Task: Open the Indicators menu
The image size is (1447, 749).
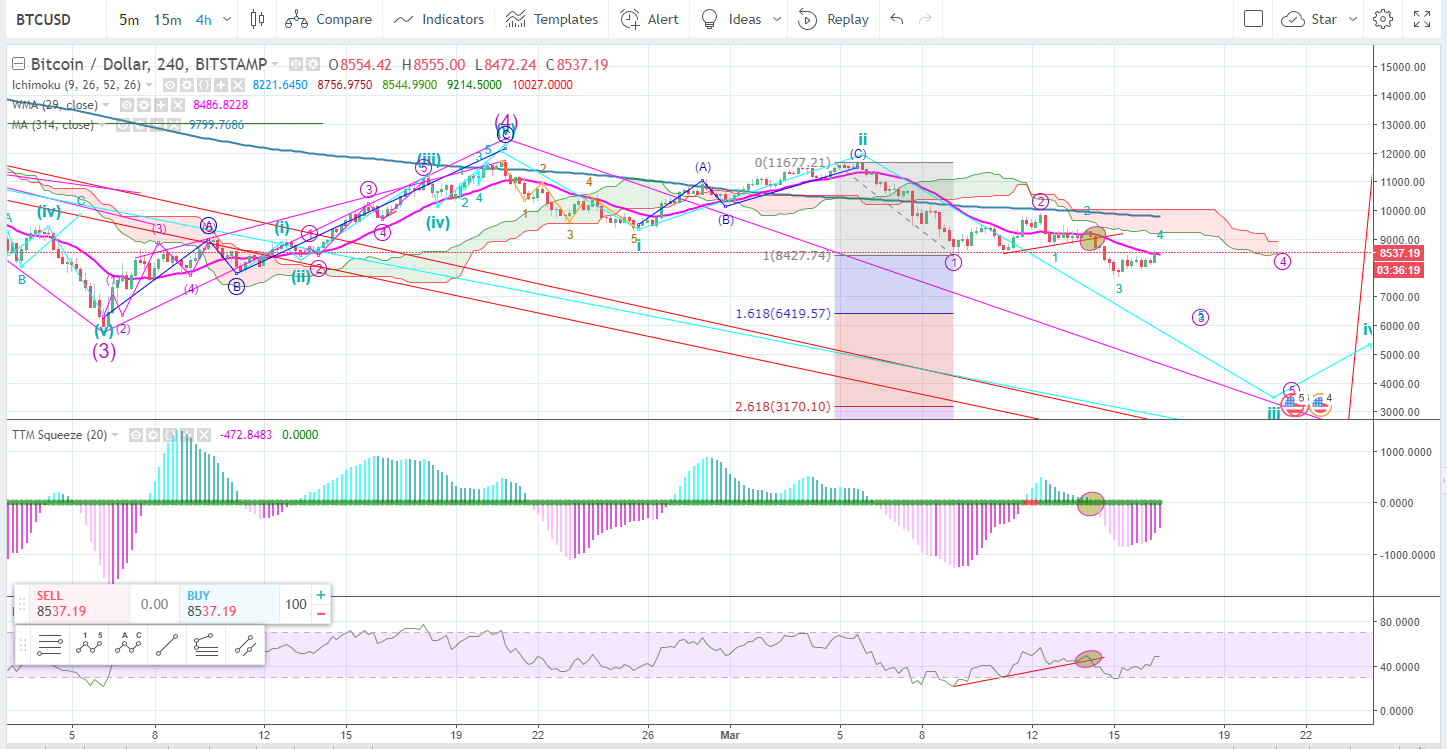Action: [439, 19]
